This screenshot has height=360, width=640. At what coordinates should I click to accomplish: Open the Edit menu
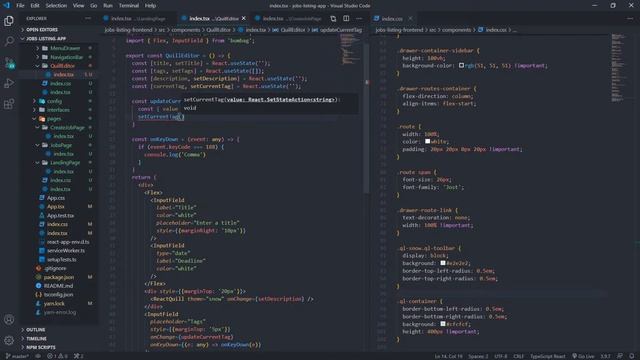tap(35, 6)
